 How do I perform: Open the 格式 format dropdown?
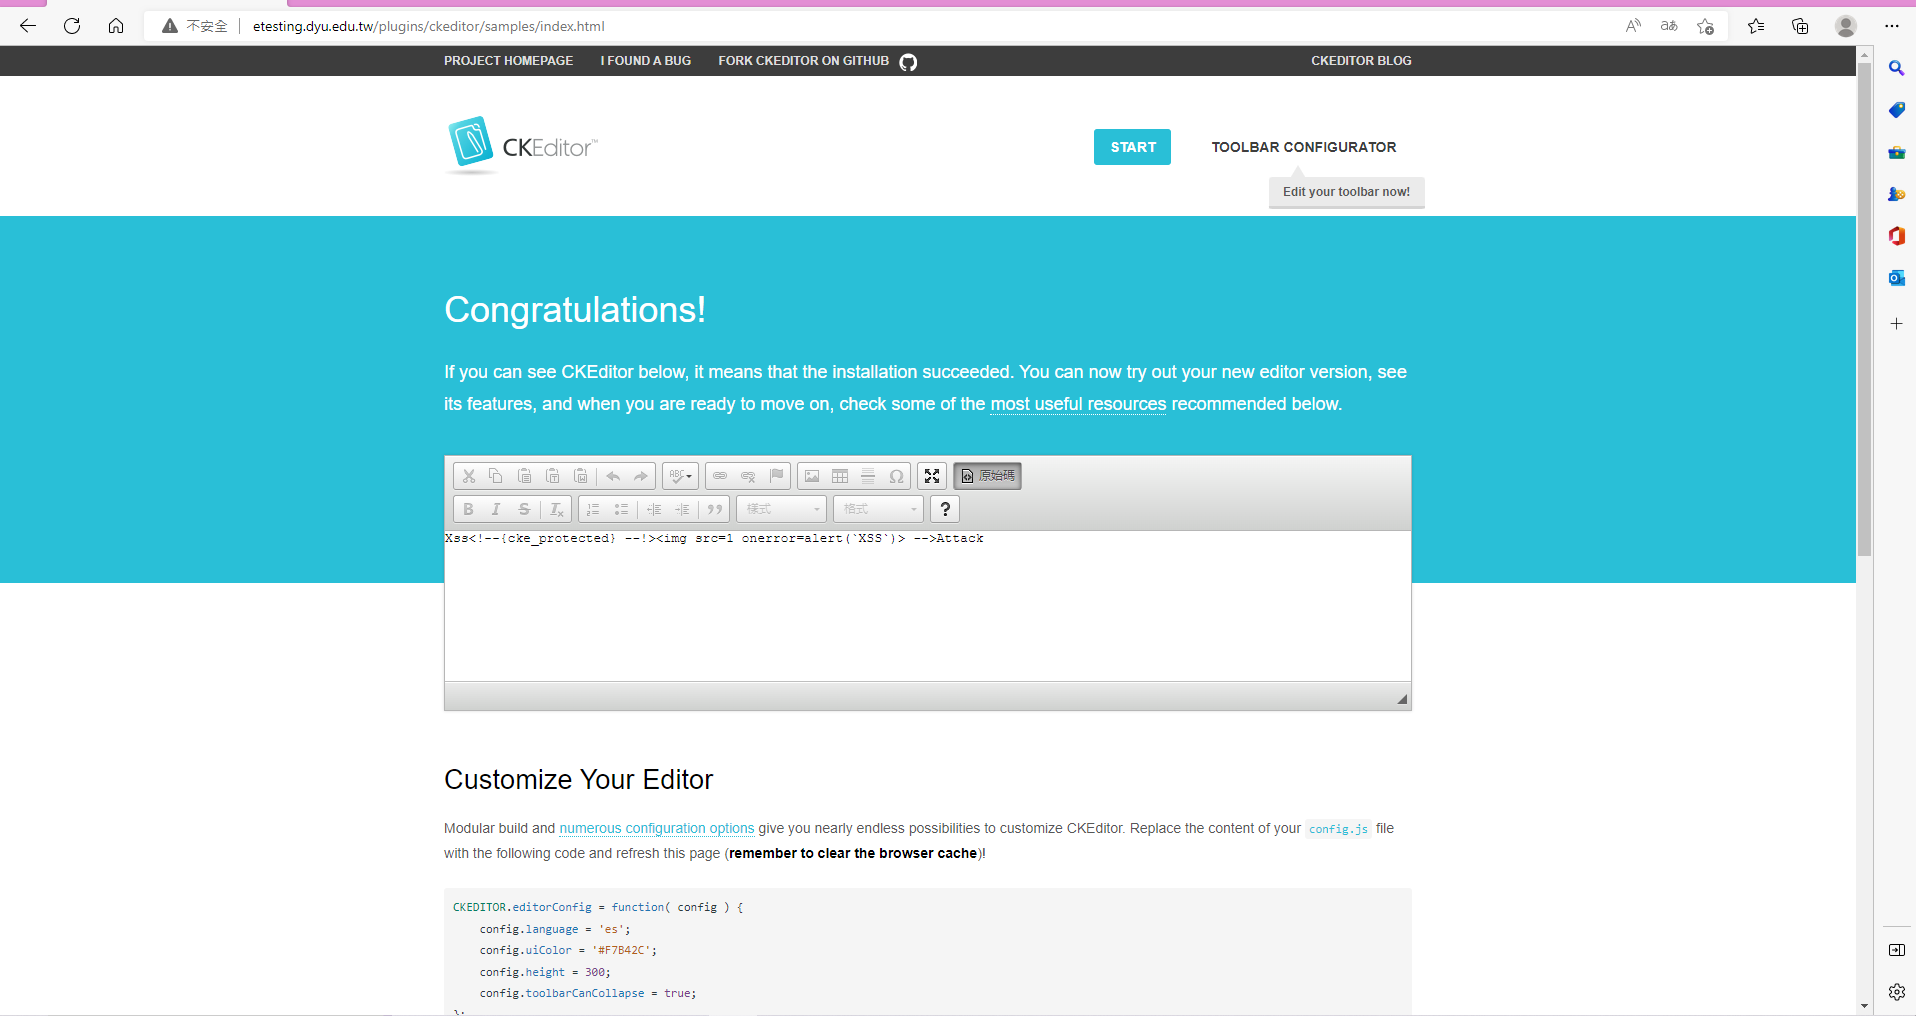pos(879,509)
